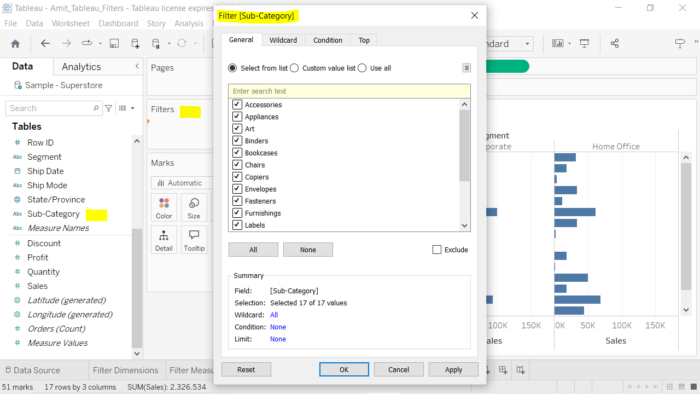Viewport: 700px width, 394px height.
Task: Enable the Exclude checkbox
Action: pos(437,249)
